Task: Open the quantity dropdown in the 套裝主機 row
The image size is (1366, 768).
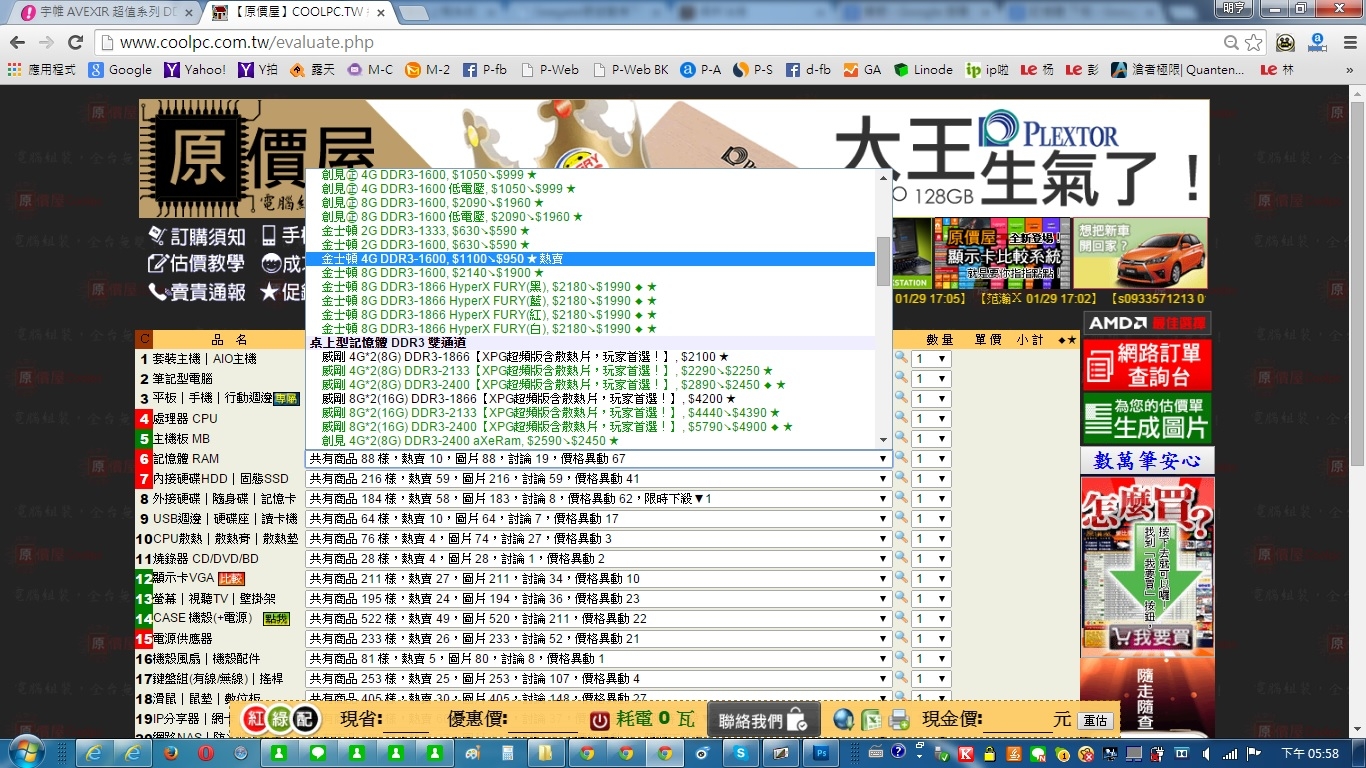Action: tap(930, 359)
